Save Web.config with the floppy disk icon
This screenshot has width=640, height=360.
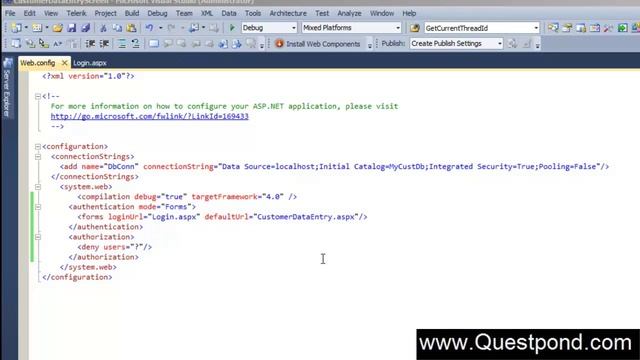click(x=71, y=28)
